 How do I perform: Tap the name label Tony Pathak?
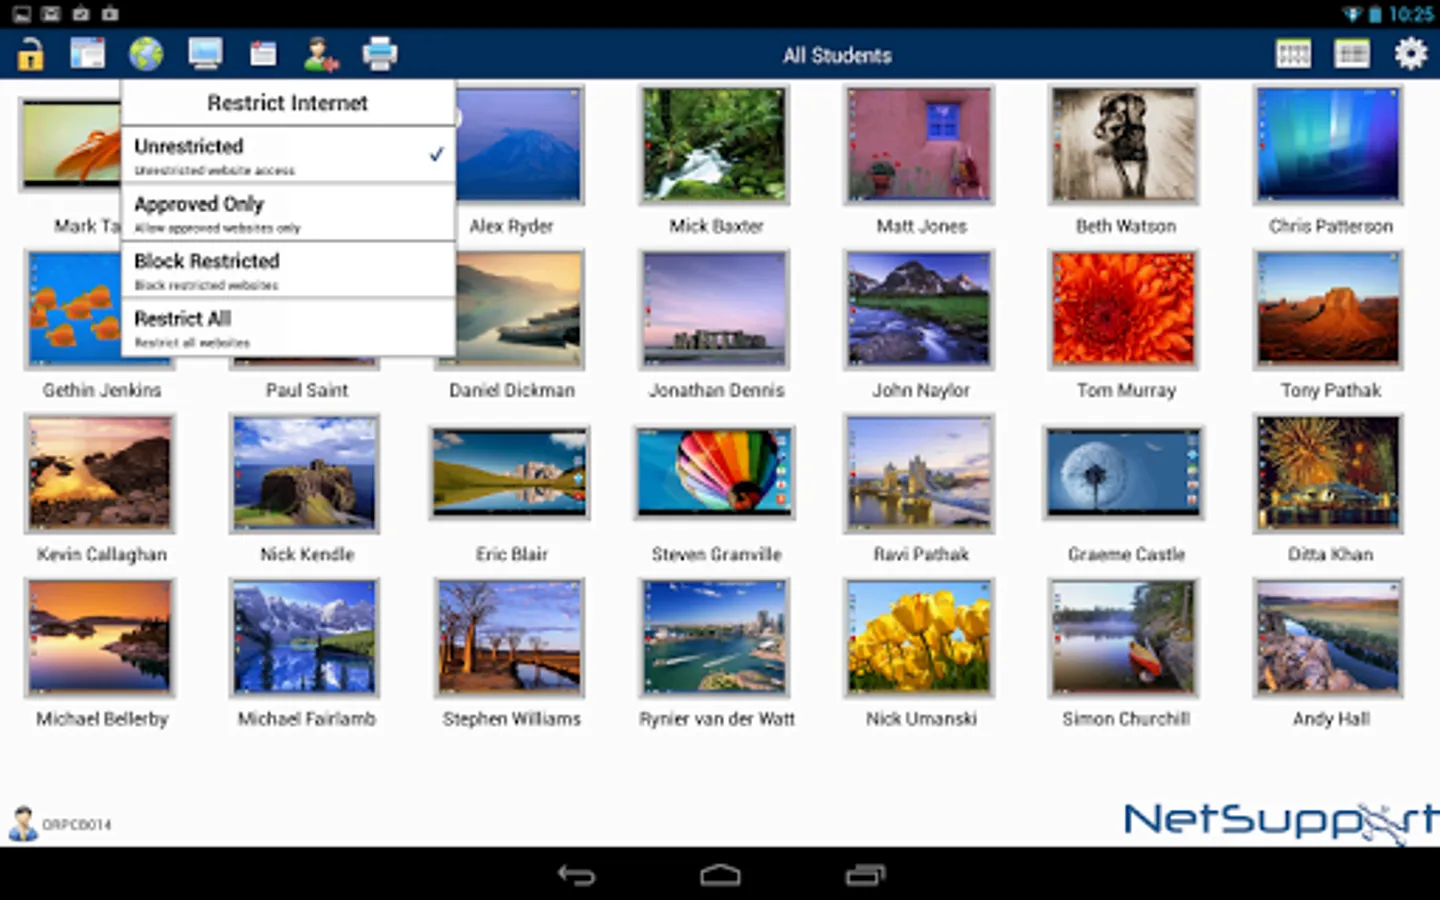coord(1330,390)
